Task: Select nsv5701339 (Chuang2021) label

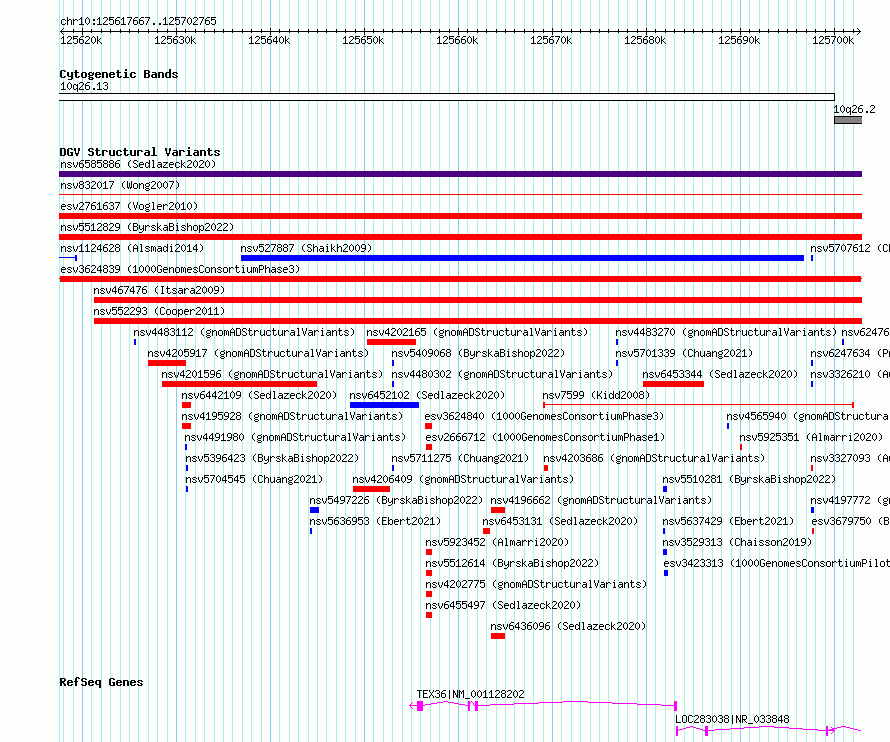Action: [x=684, y=353]
